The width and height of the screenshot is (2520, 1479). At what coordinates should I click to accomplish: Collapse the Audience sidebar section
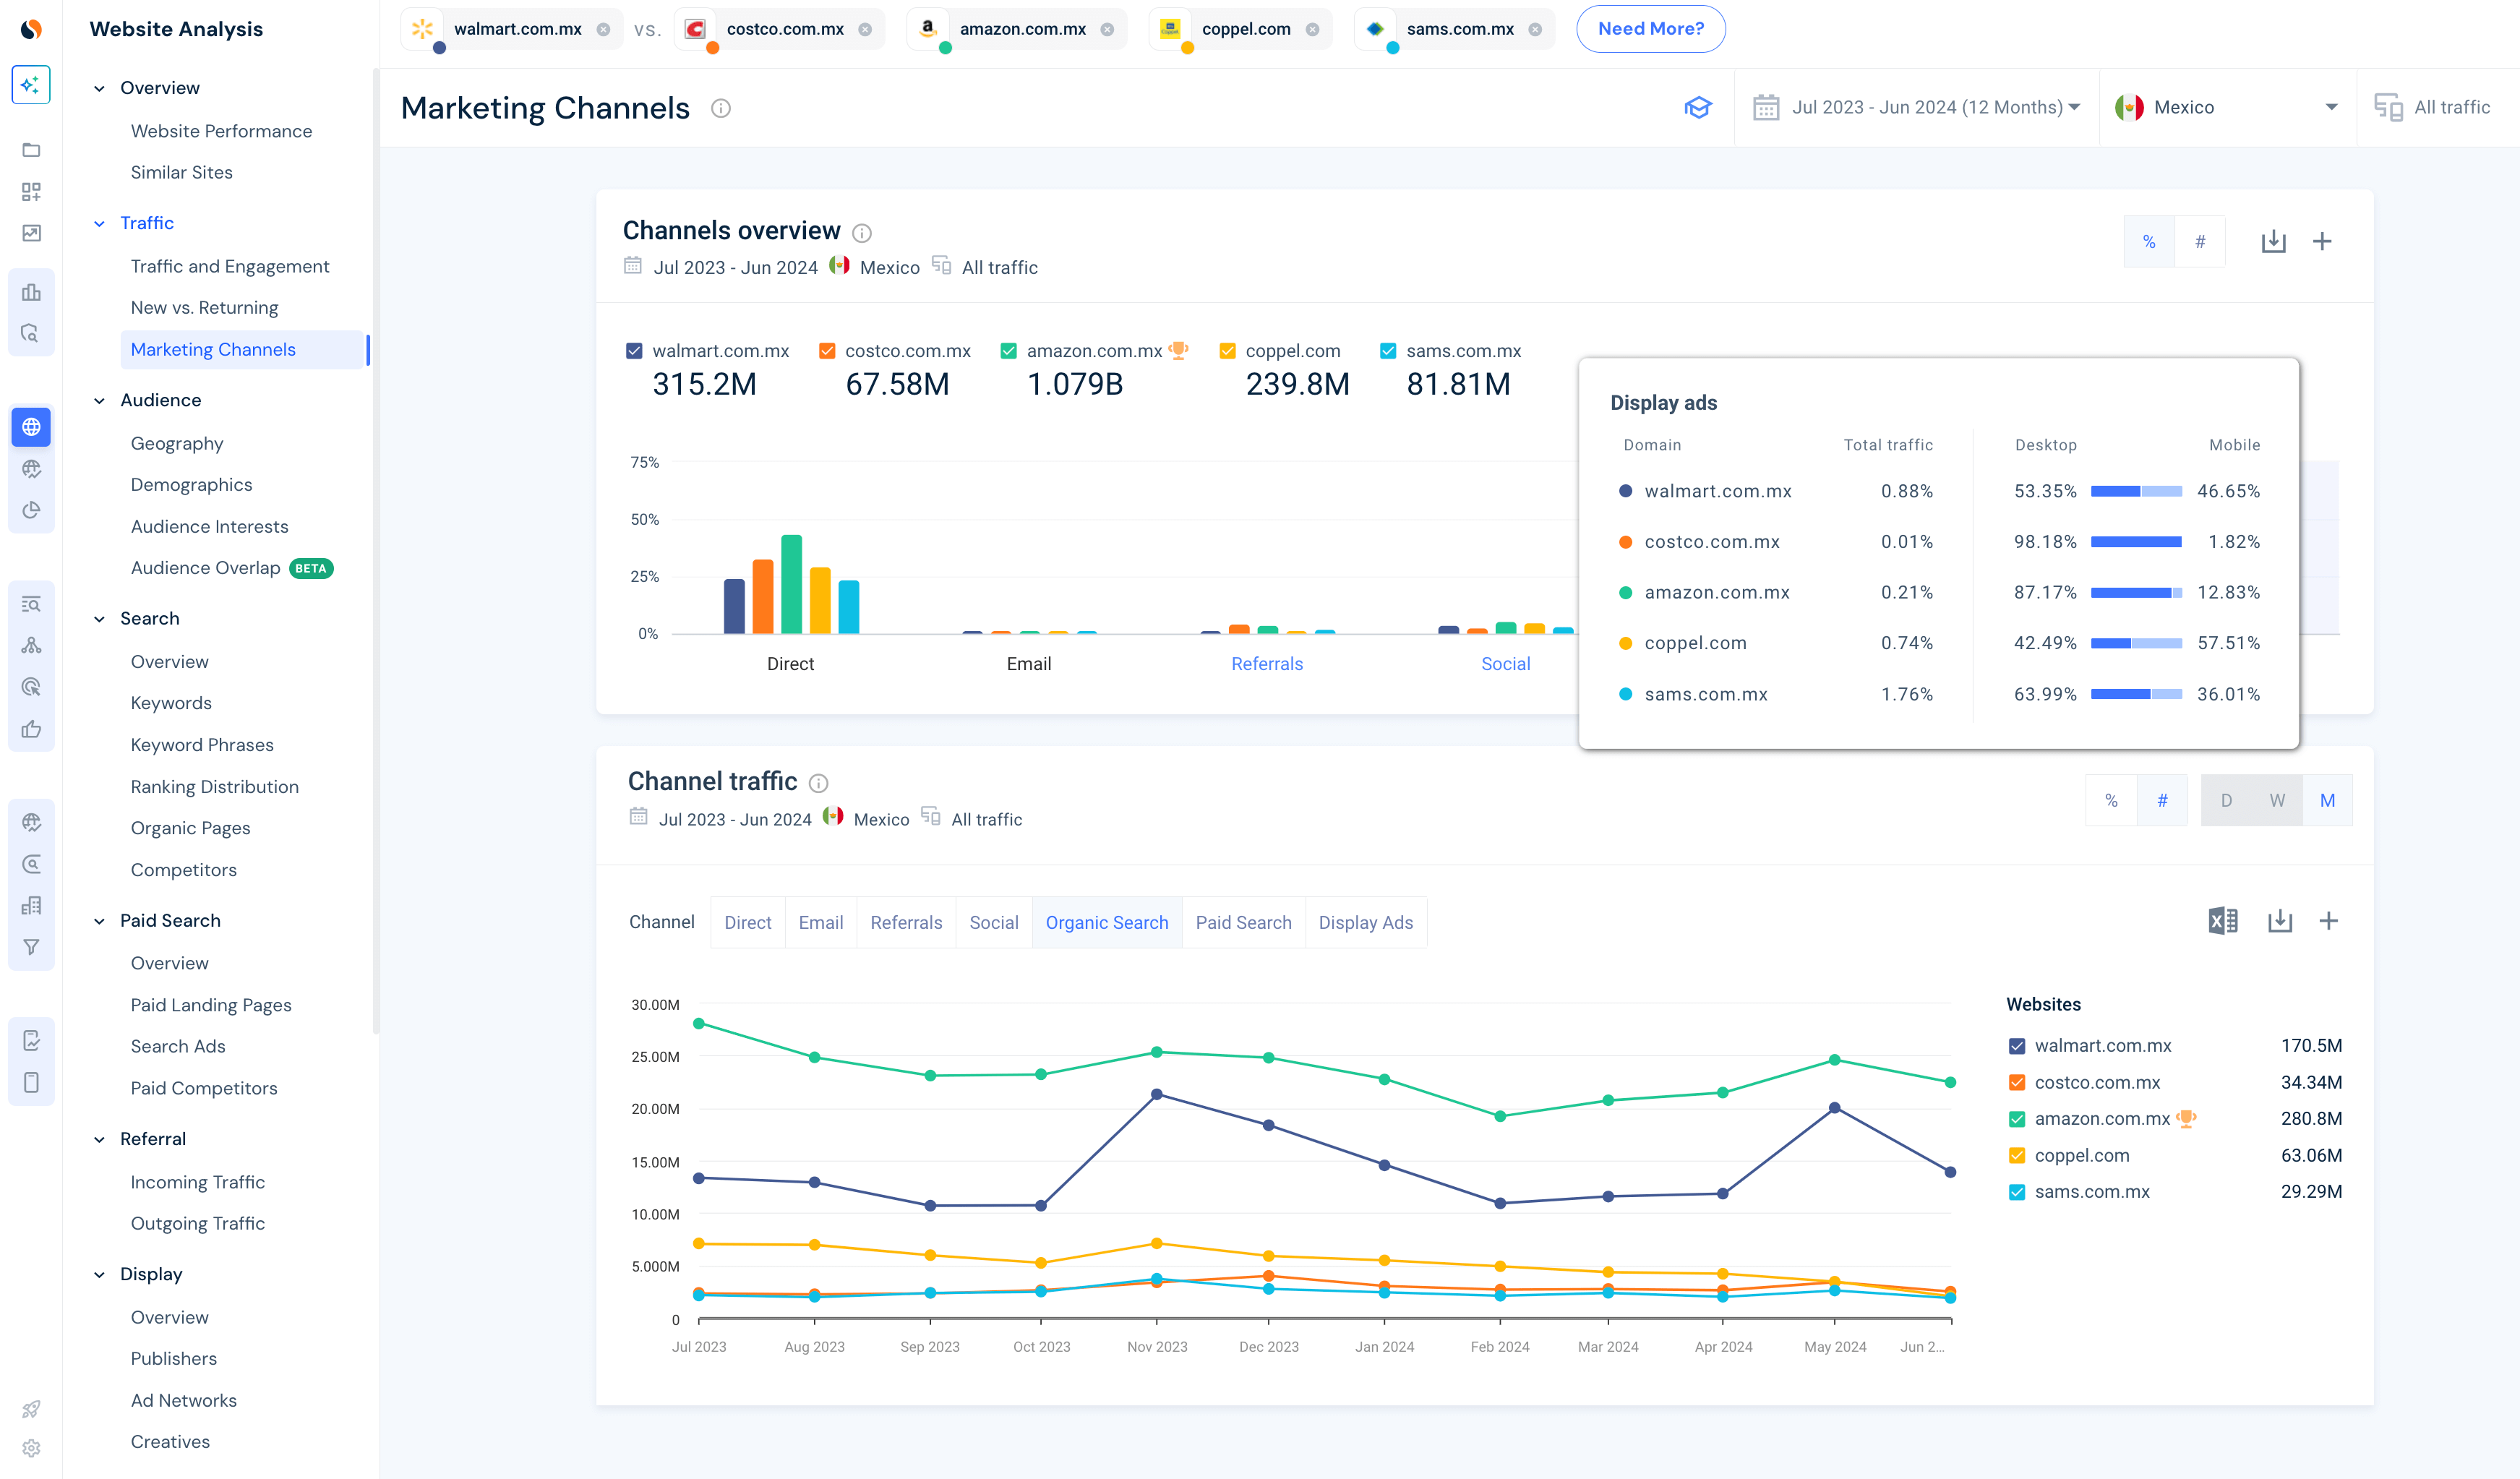coord(99,400)
